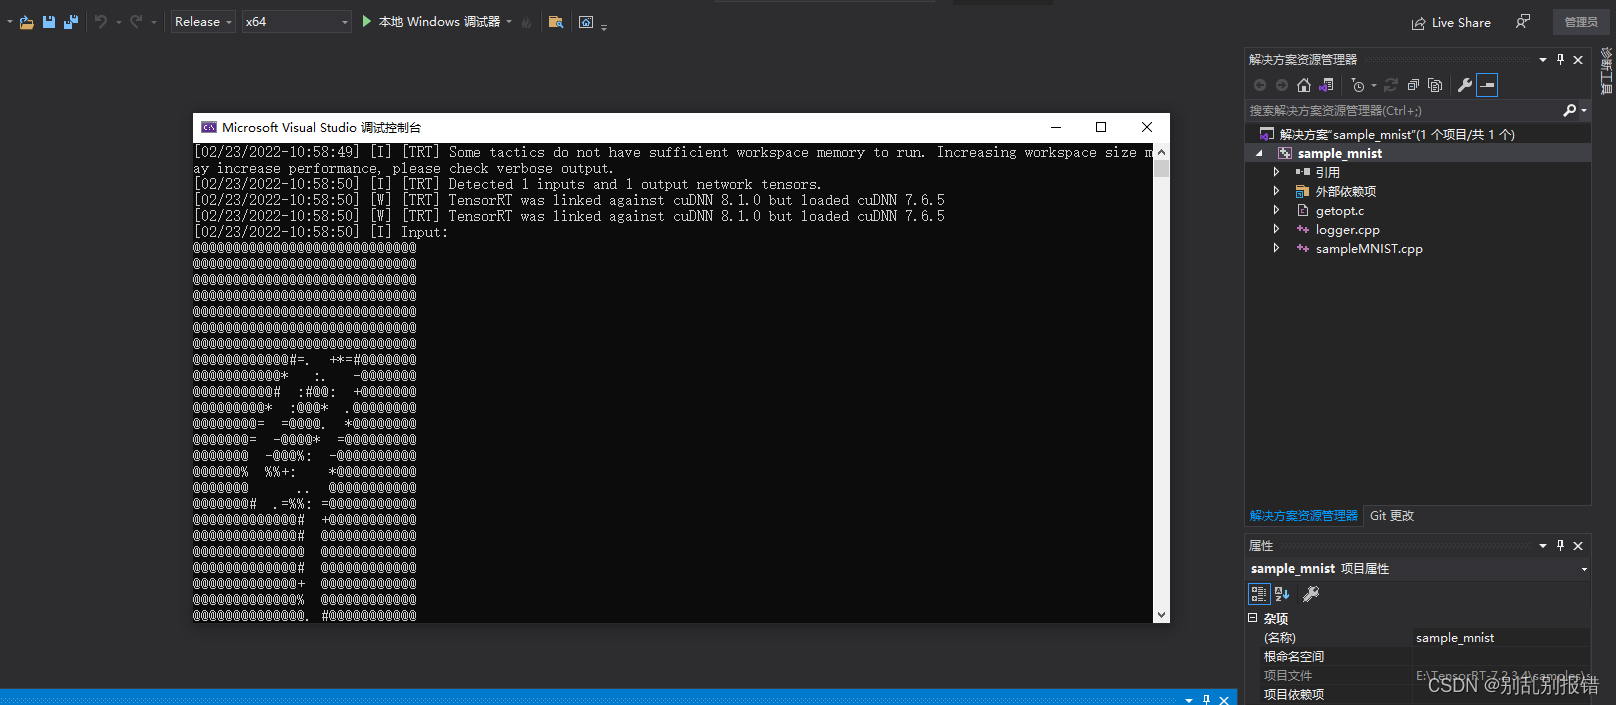The image size is (1616, 705).
Task: Click the Open File folder icon
Action: (26, 22)
